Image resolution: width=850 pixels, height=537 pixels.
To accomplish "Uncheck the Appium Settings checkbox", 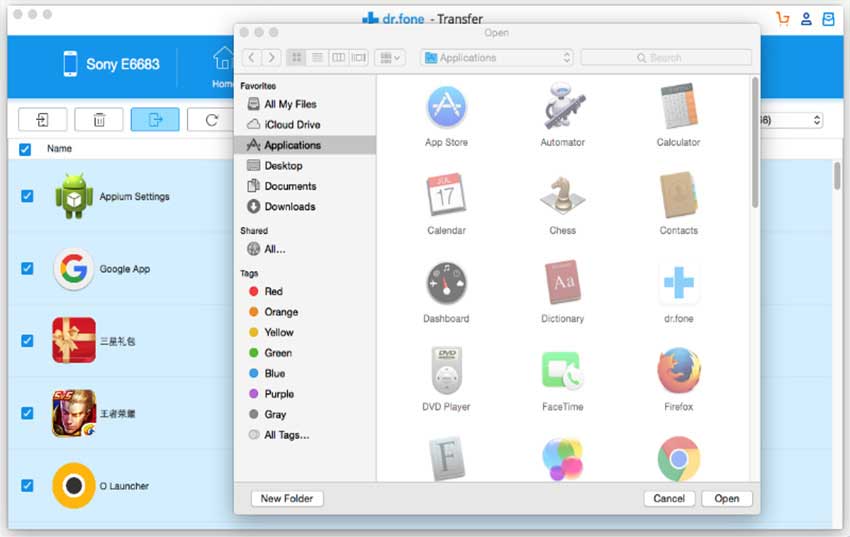I will 27,196.
